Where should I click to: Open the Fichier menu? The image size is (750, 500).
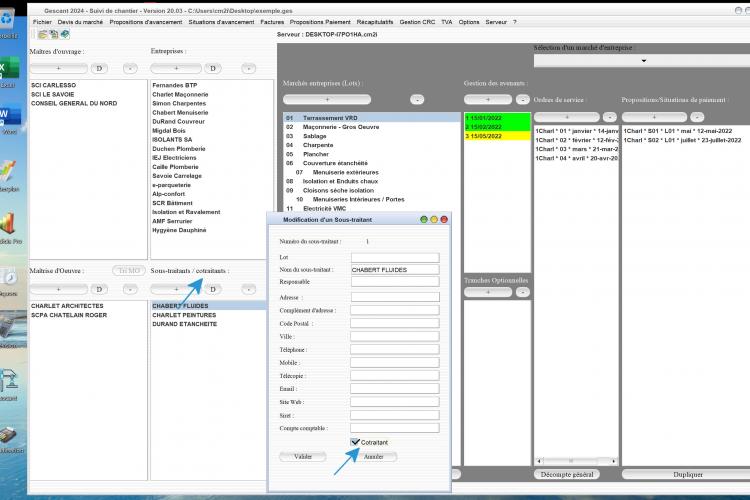point(42,22)
